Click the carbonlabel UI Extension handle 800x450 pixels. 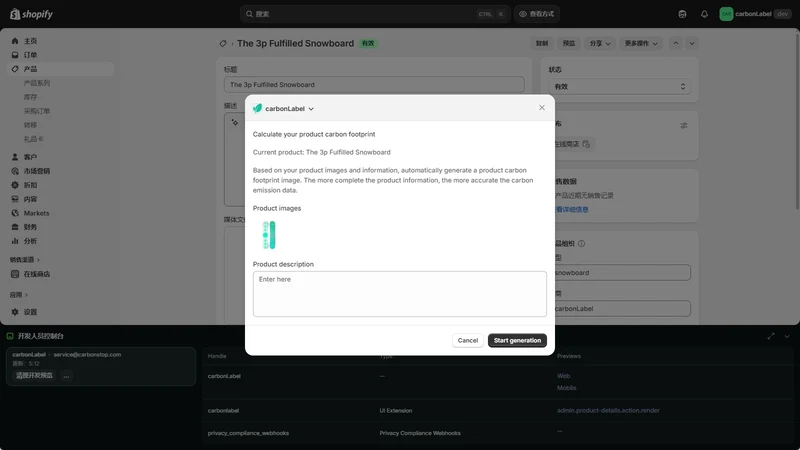[223, 410]
